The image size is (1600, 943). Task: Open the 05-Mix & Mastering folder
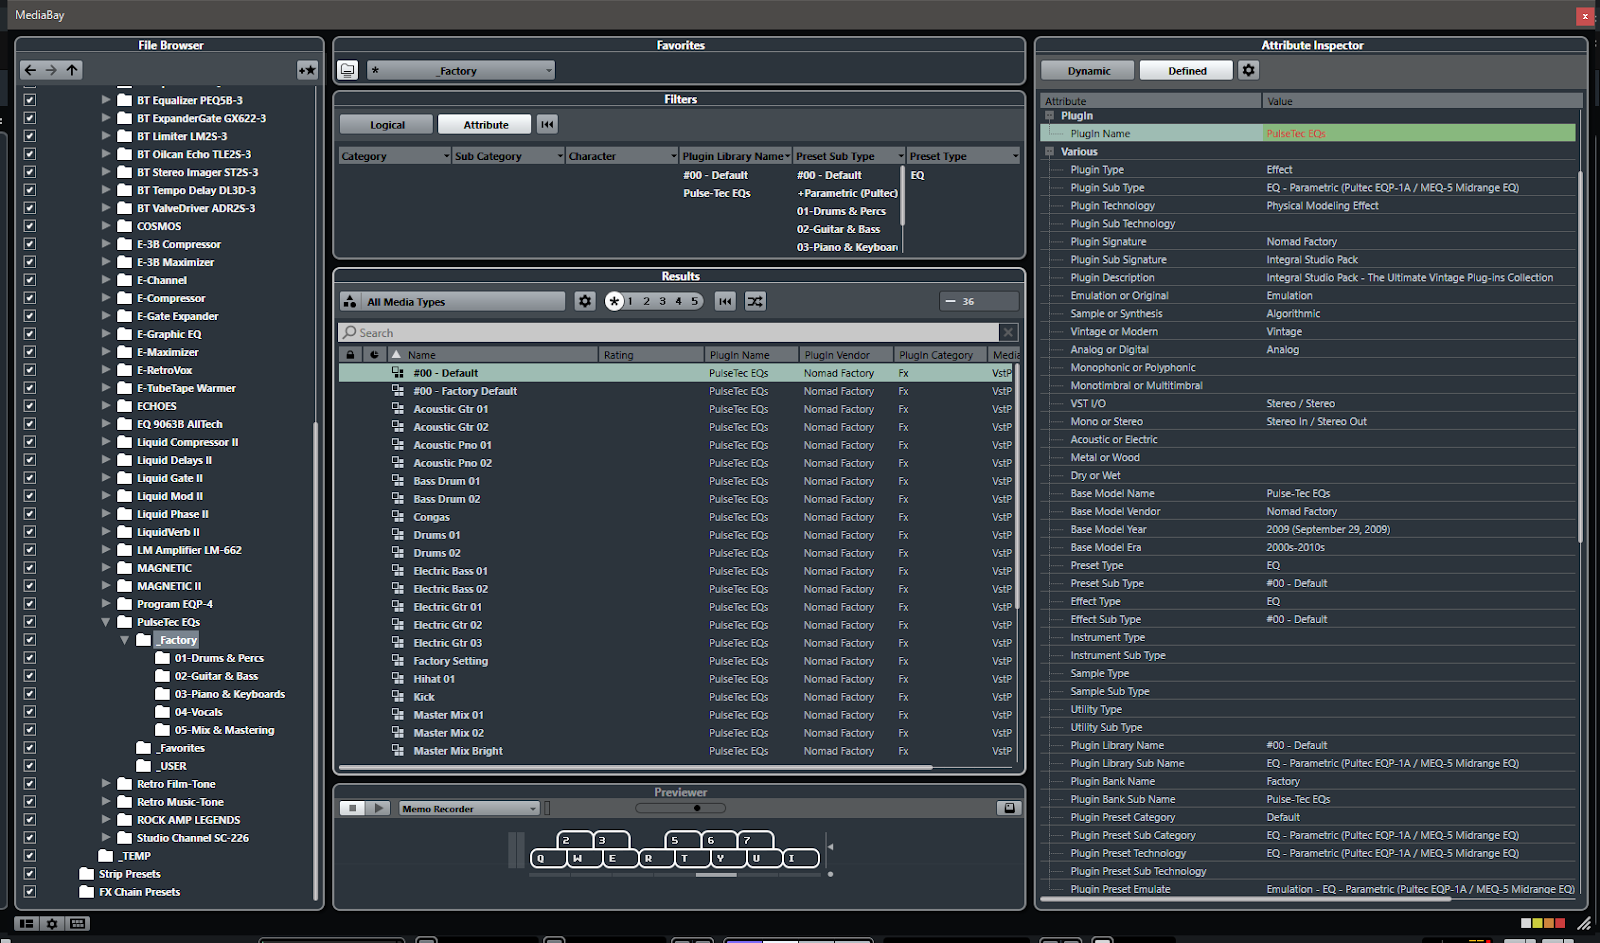(x=224, y=730)
